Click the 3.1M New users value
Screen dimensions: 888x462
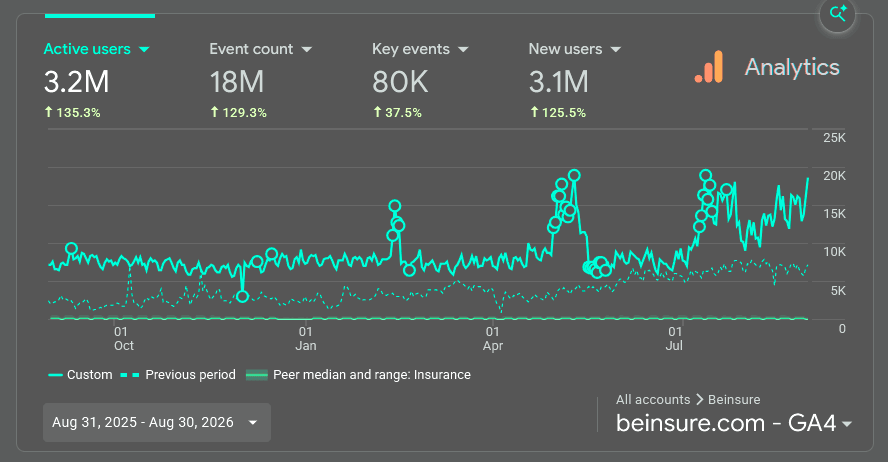point(558,82)
